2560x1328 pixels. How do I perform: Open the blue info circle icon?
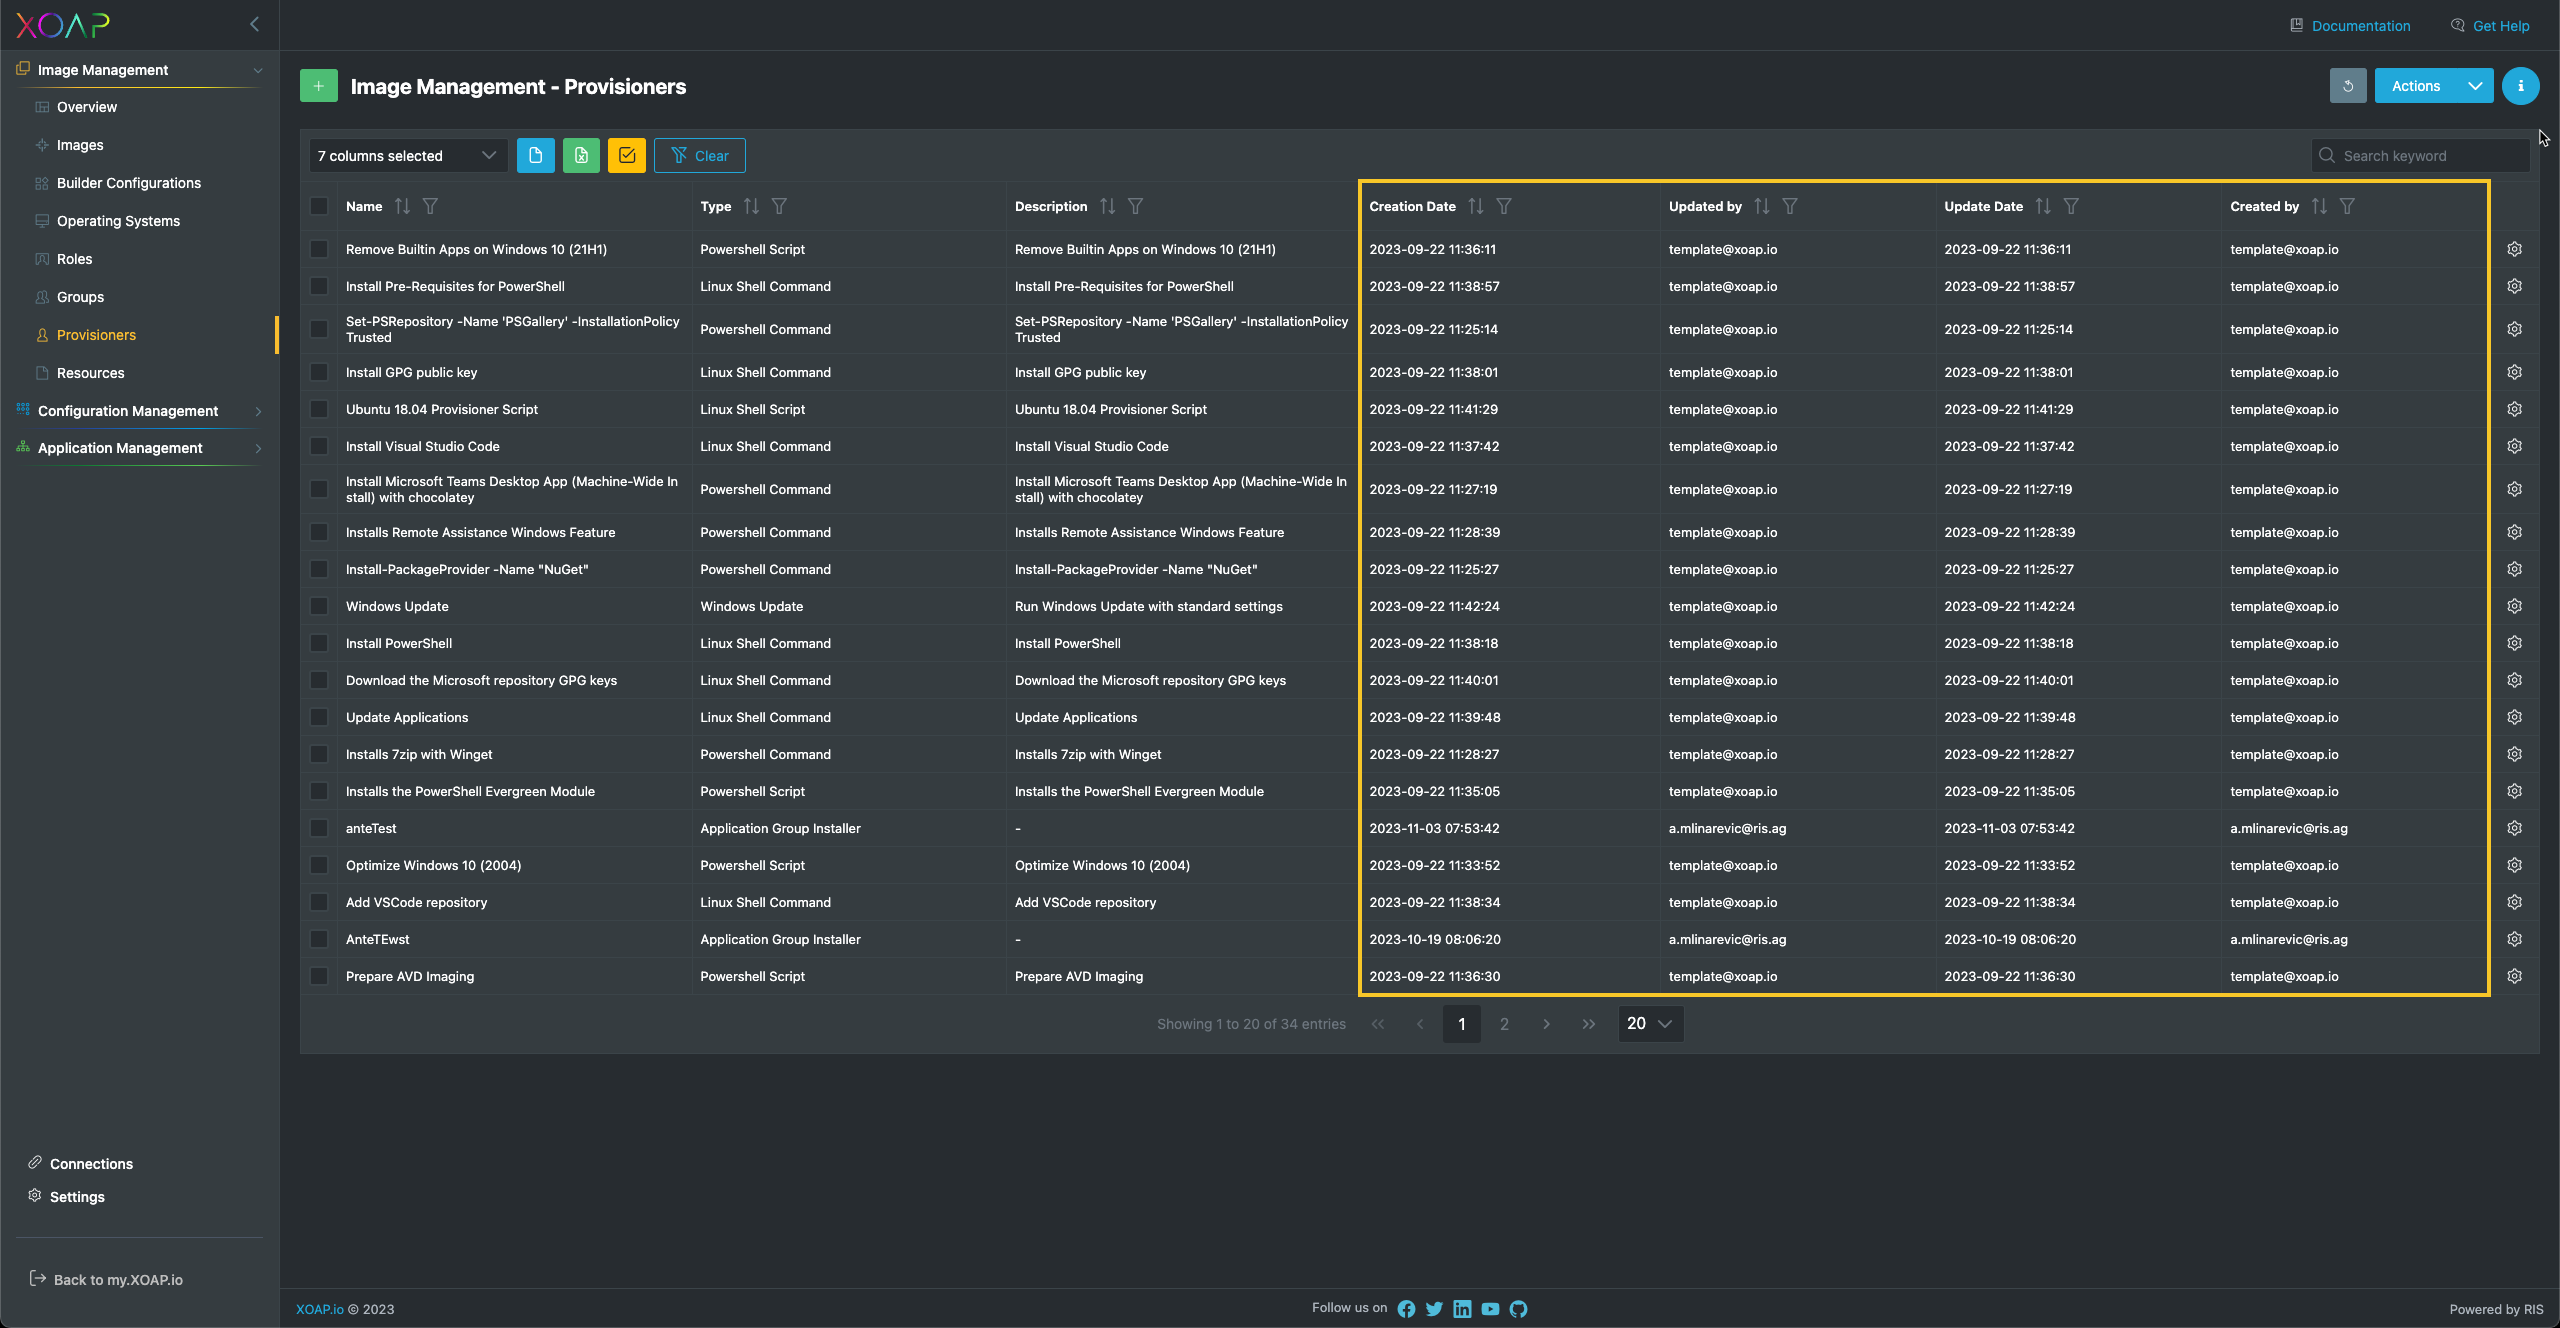pyautogui.click(x=2520, y=86)
